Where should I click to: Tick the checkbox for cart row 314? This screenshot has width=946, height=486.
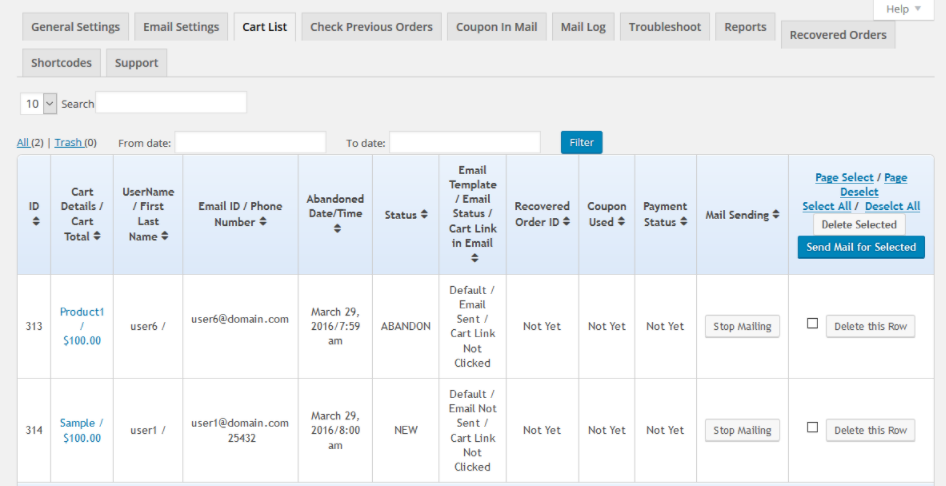point(813,427)
